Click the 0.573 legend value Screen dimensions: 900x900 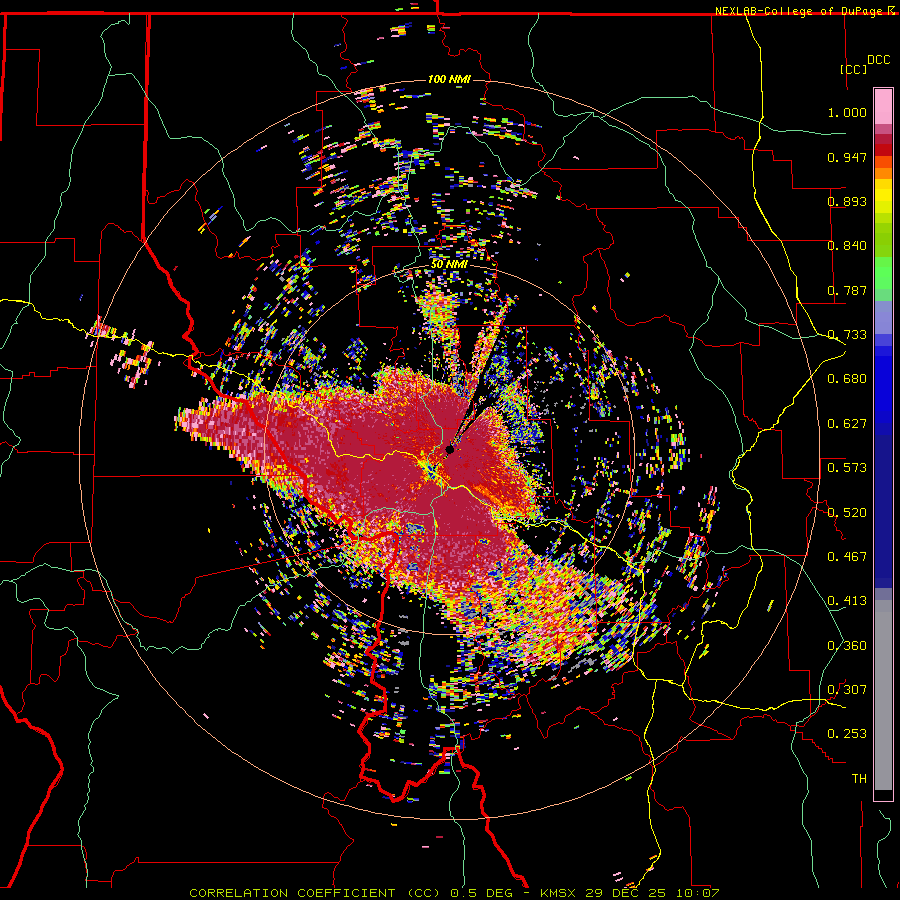(847, 468)
